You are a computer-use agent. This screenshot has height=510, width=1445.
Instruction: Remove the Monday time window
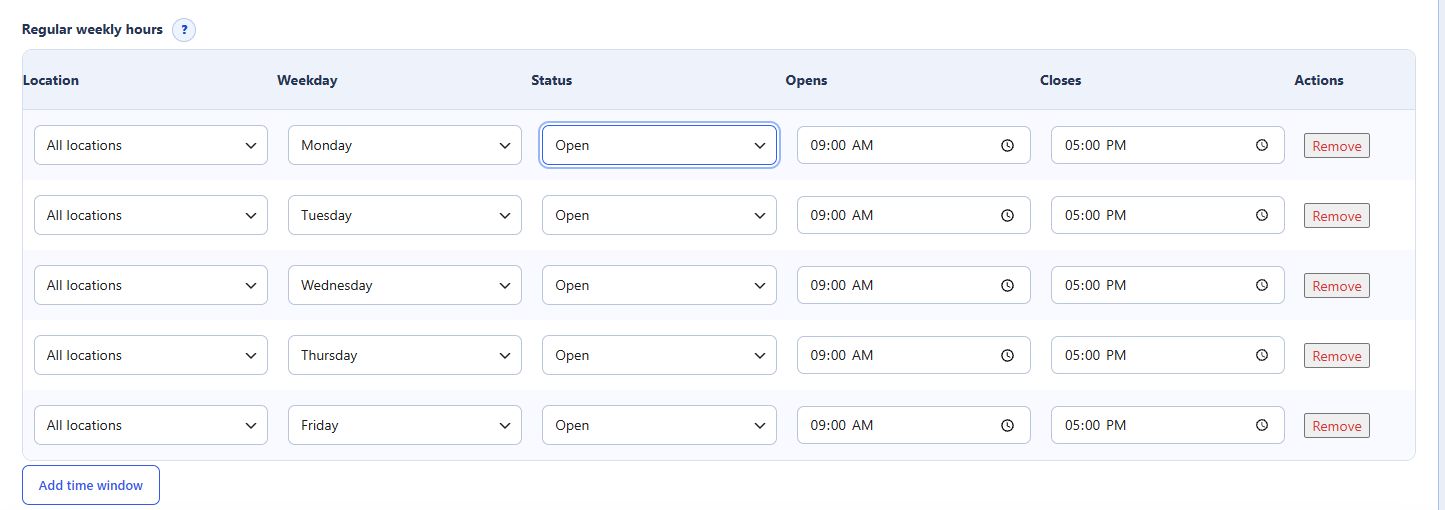[x=1337, y=146]
